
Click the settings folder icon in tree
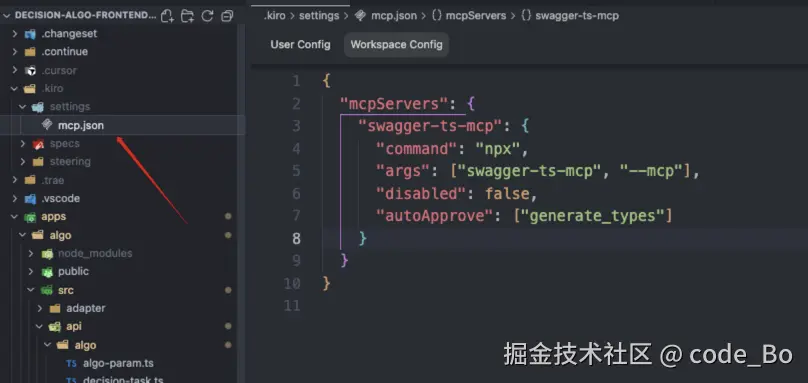(38, 107)
